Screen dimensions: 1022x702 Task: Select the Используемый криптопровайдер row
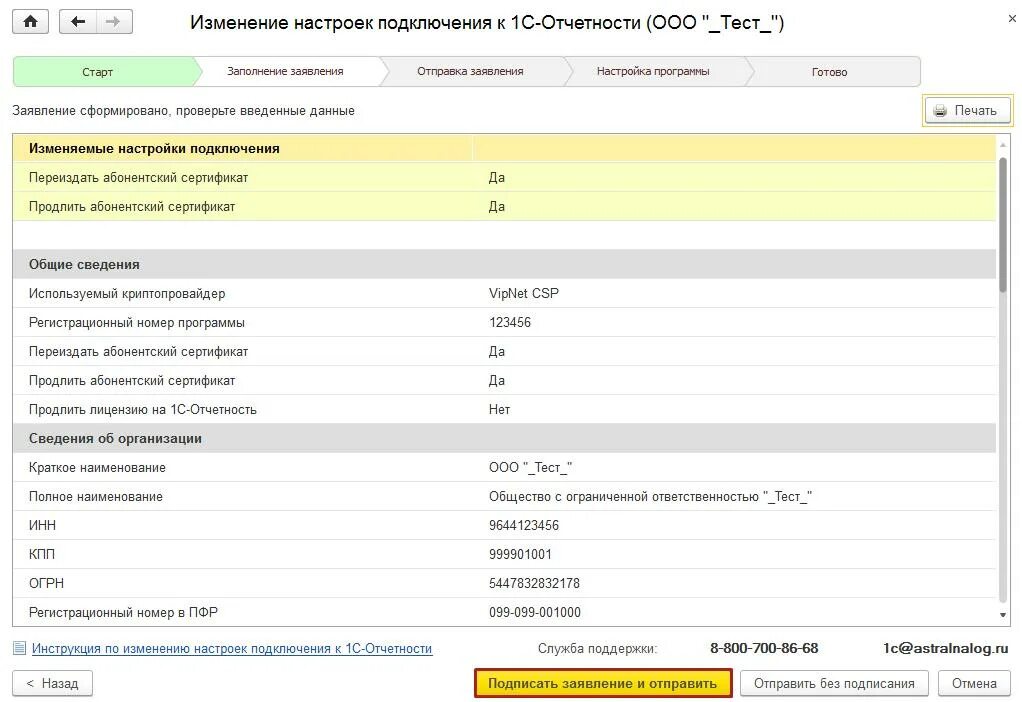coord(504,293)
